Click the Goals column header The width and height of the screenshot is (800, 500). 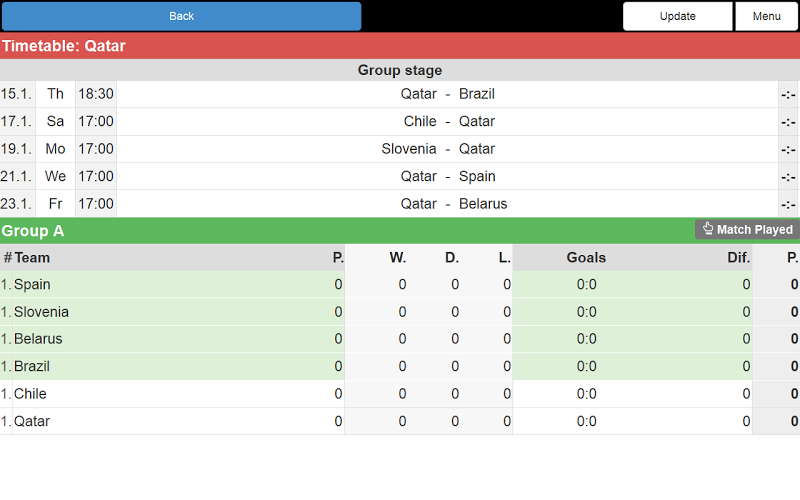point(586,258)
